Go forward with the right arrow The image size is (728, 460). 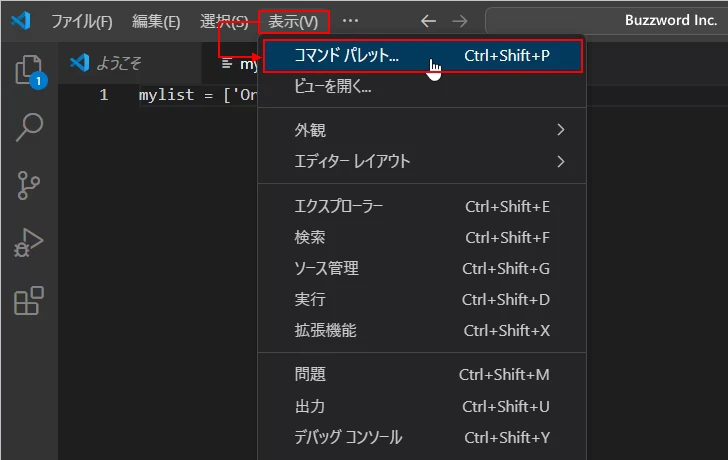460,21
